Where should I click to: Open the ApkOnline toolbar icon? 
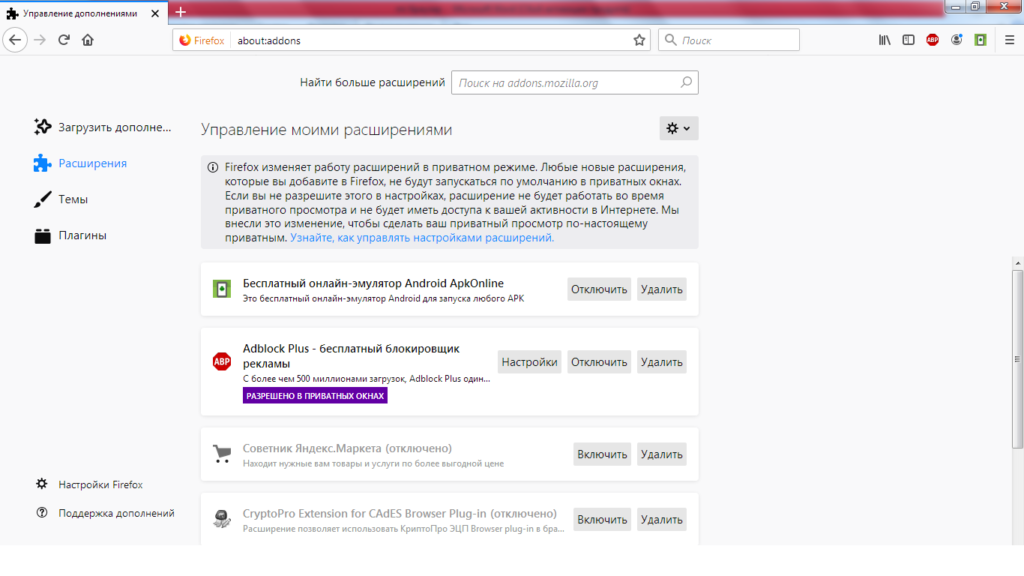(x=980, y=40)
